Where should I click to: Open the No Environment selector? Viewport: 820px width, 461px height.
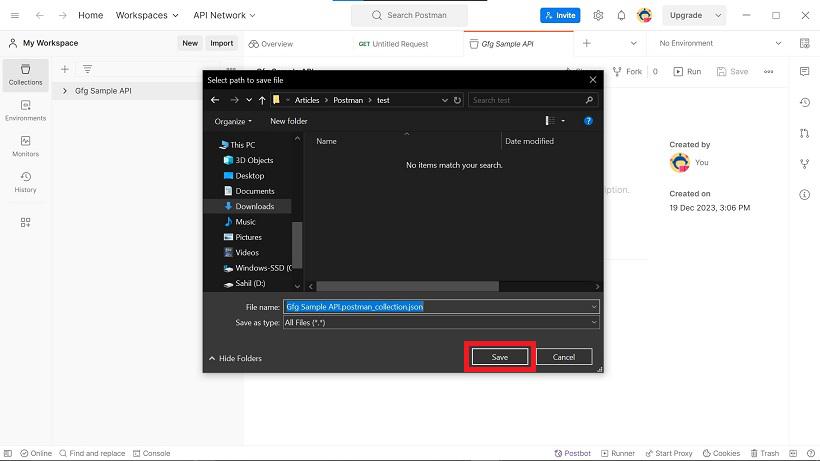pyautogui.click(x=720, y=43)
